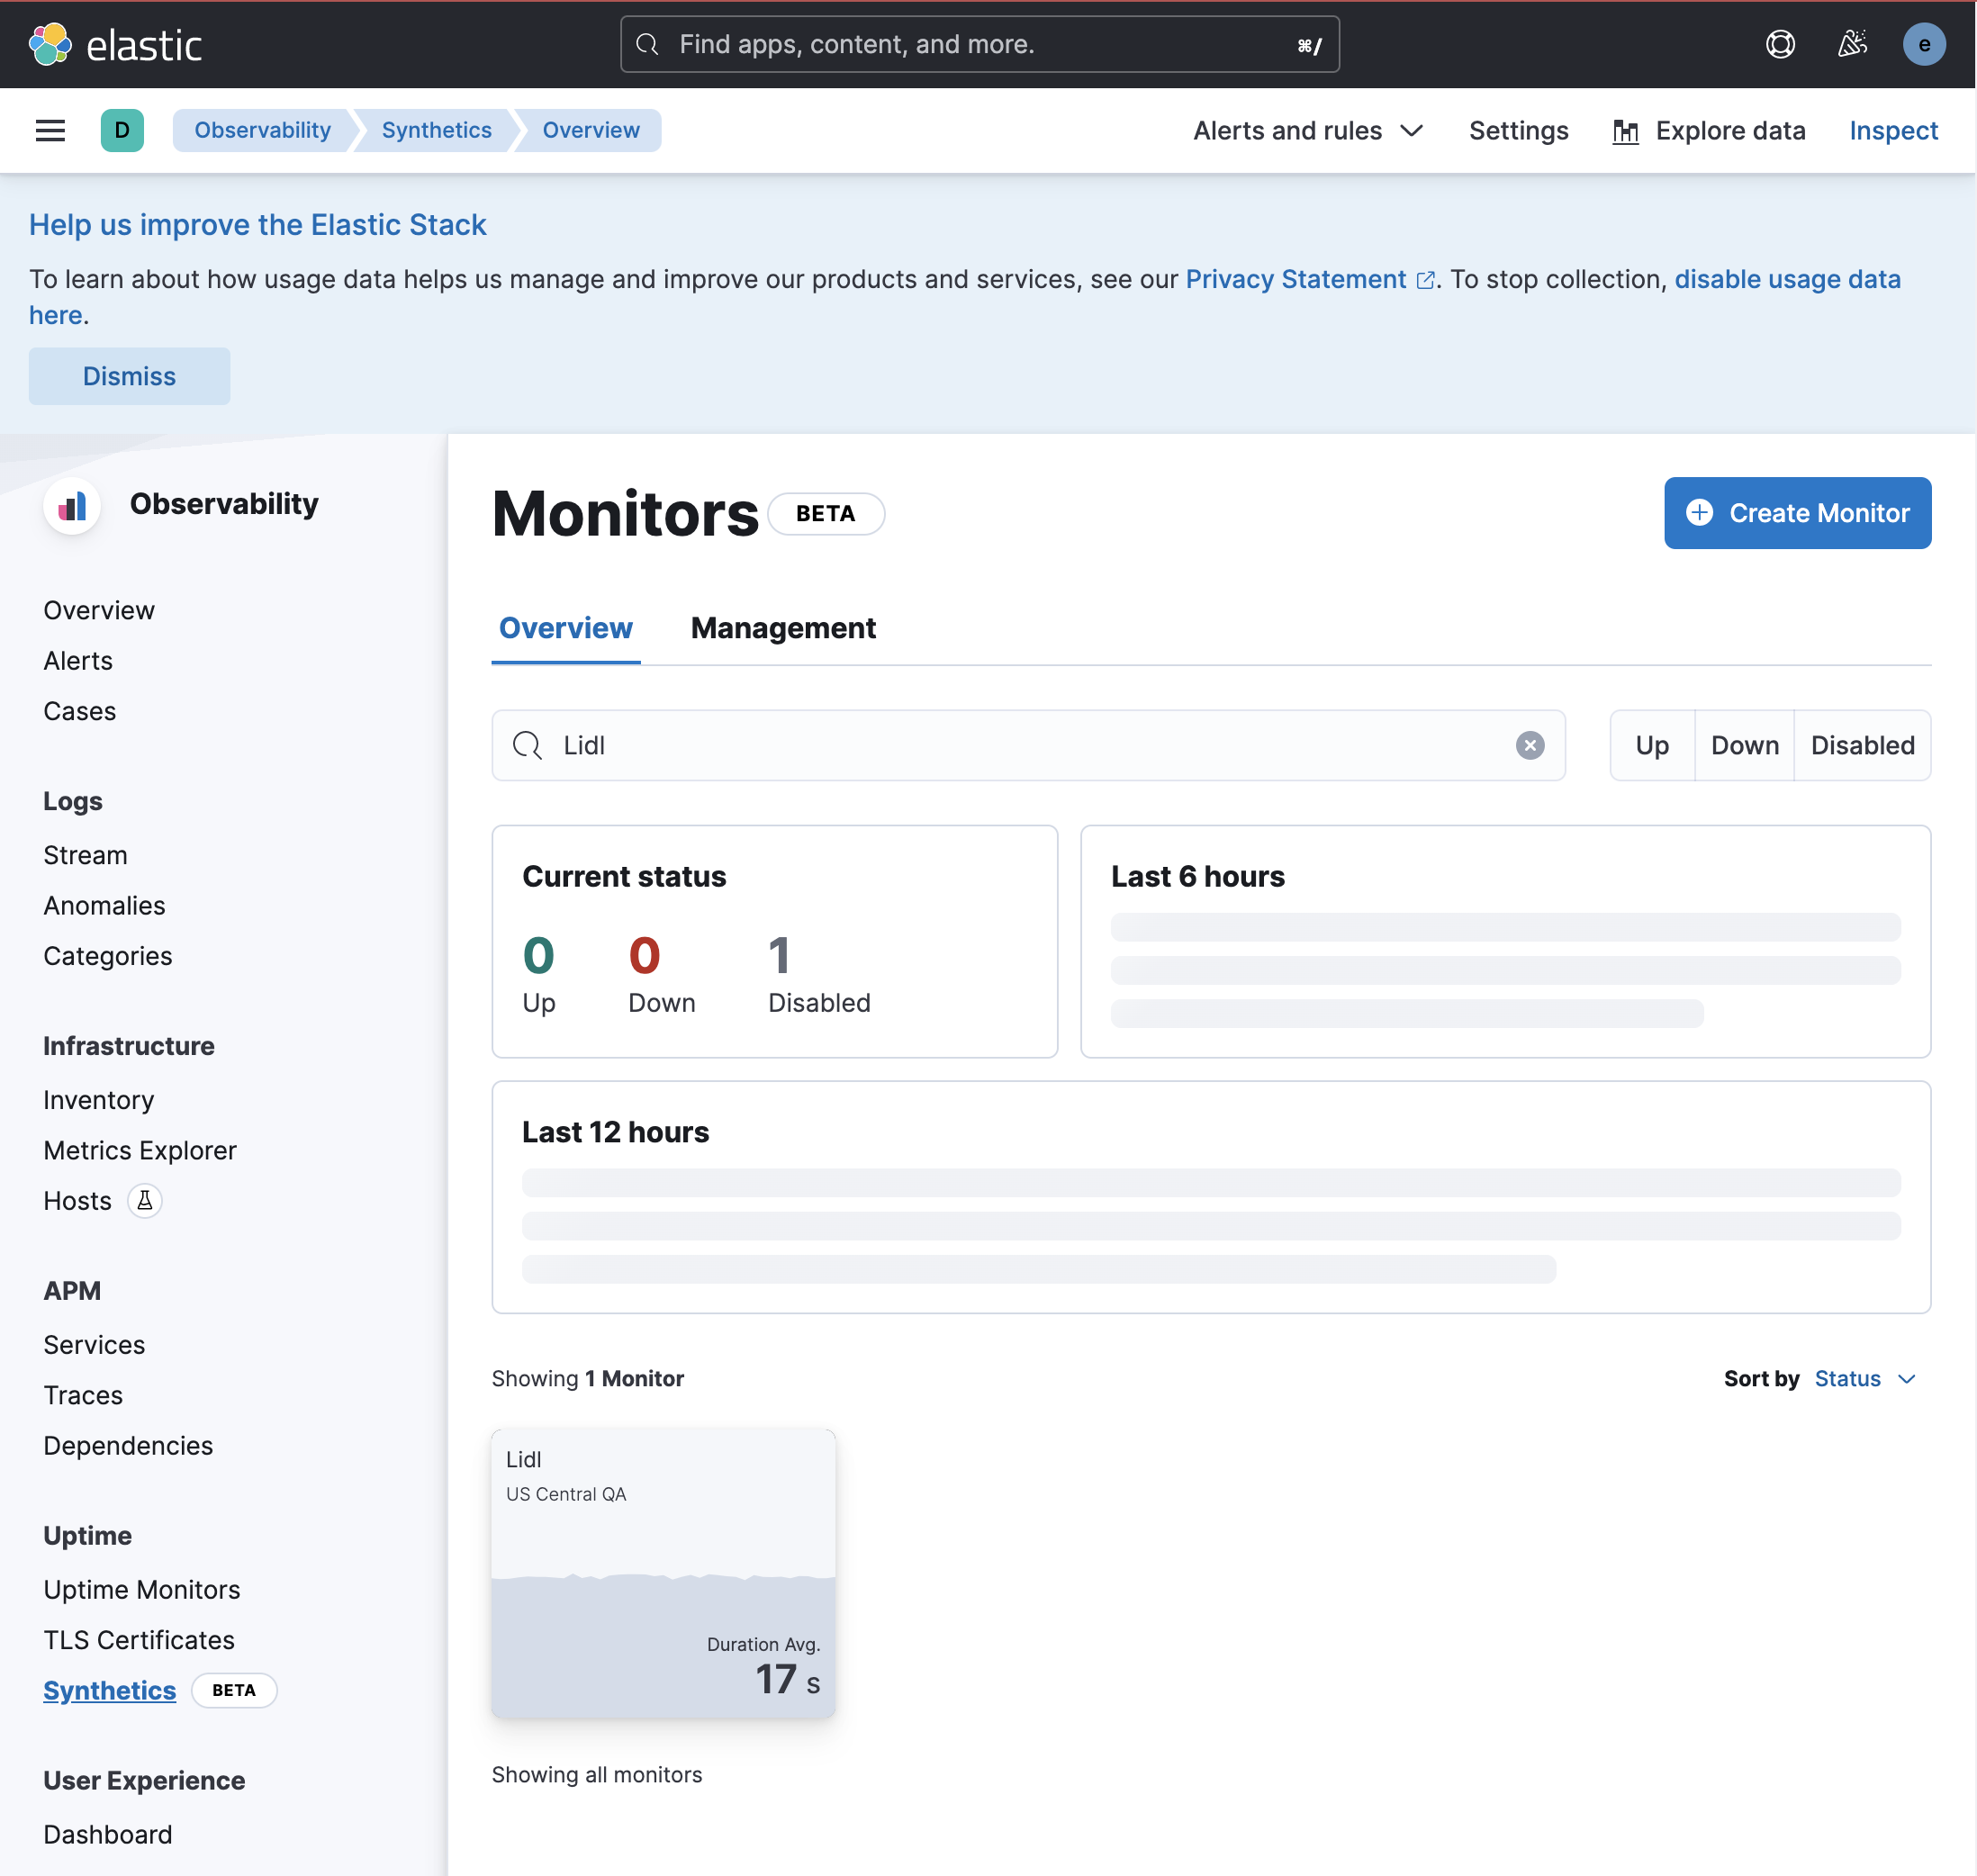
Task: Enable the Down status filter
Action: tap(1744, 745)
